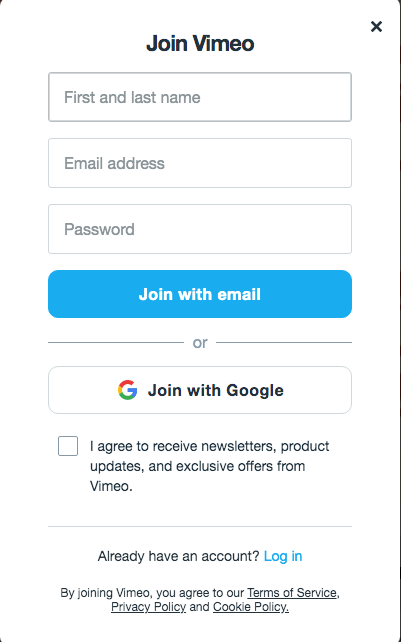
Task: Select the Password input box
Action: coord(200,229)
